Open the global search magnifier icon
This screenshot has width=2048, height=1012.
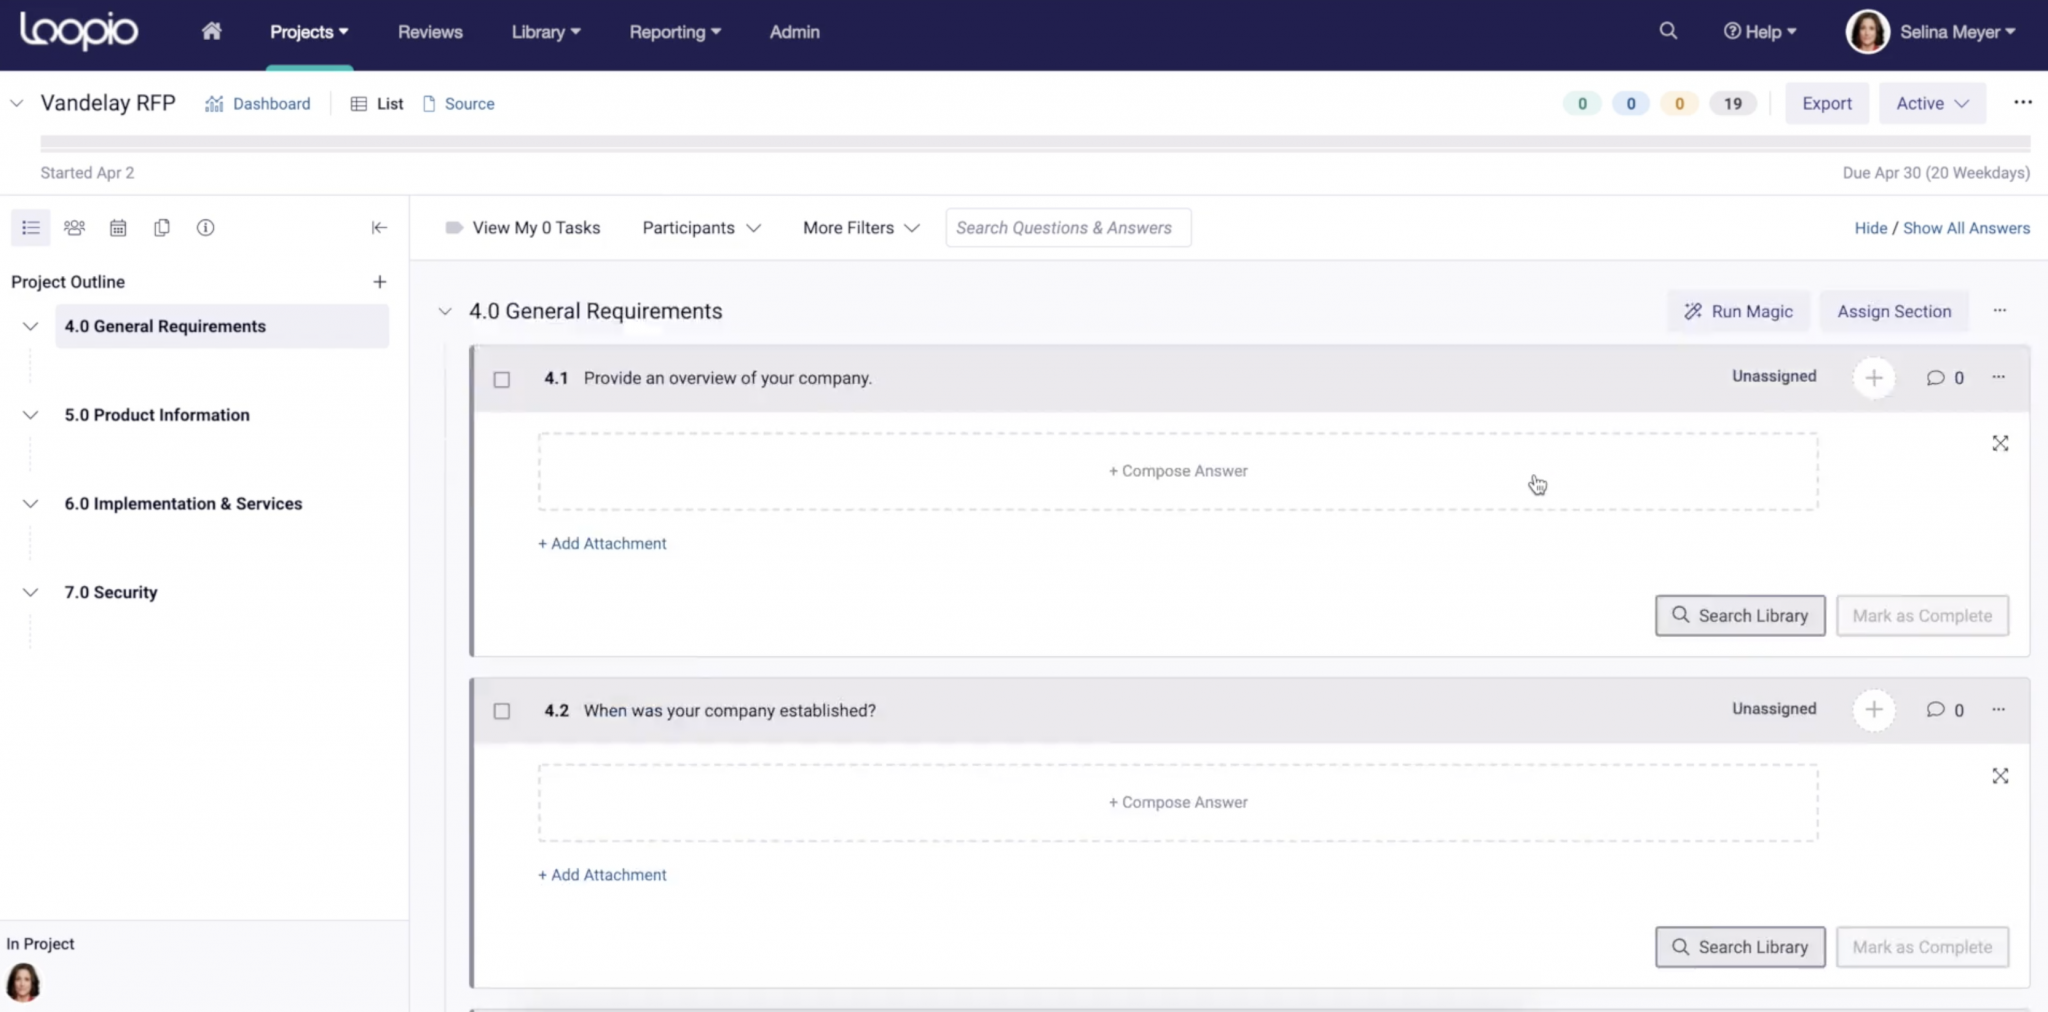(x=1668, y=31)
